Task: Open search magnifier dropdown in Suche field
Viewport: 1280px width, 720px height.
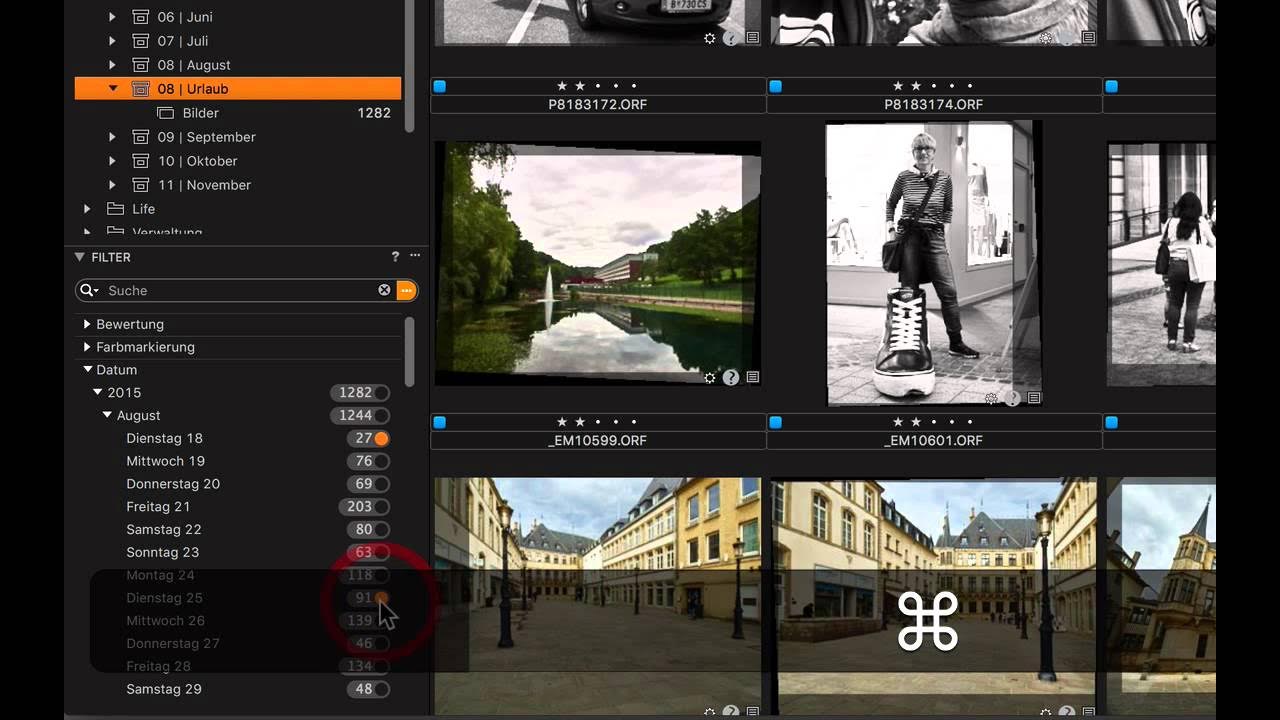Action: point(90,290)
